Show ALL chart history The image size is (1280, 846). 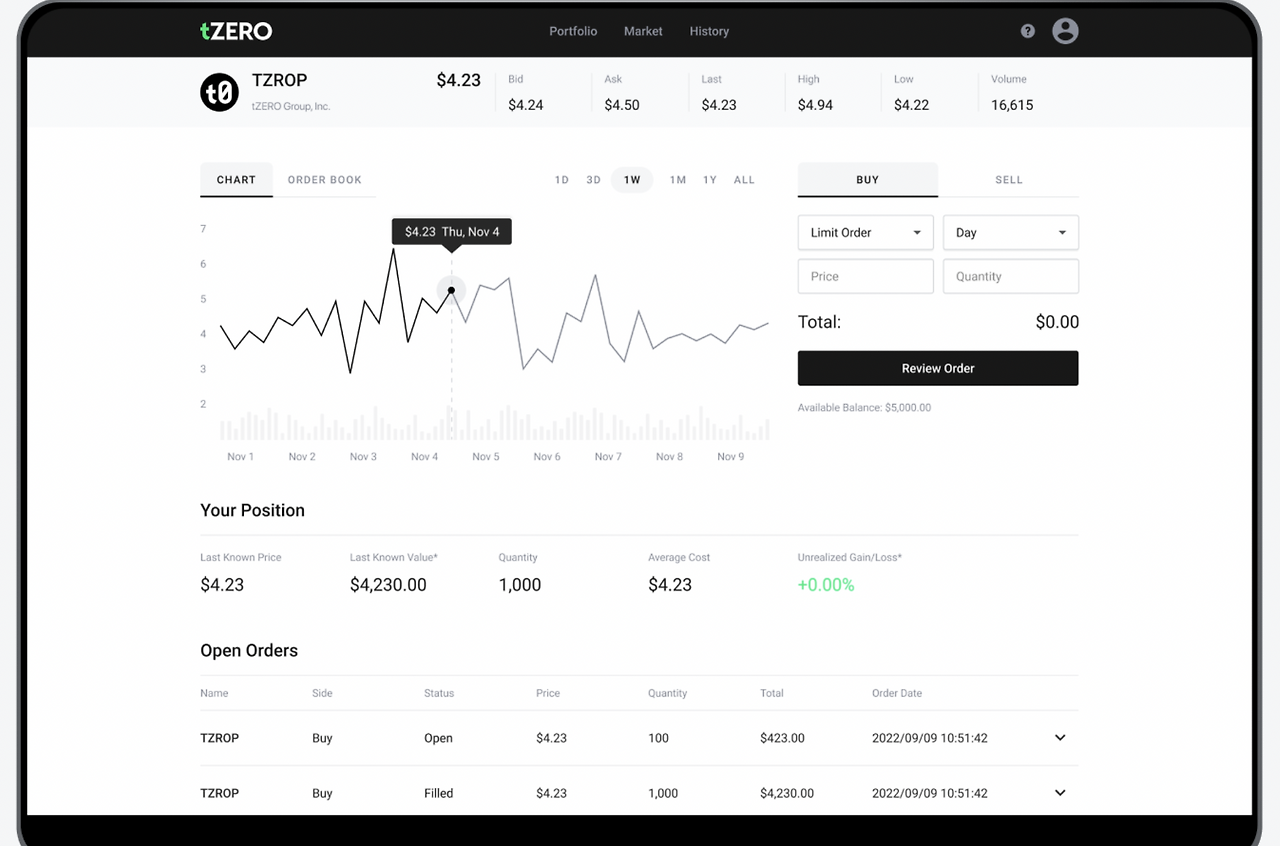pyautogui.click(x=744, y=180)
